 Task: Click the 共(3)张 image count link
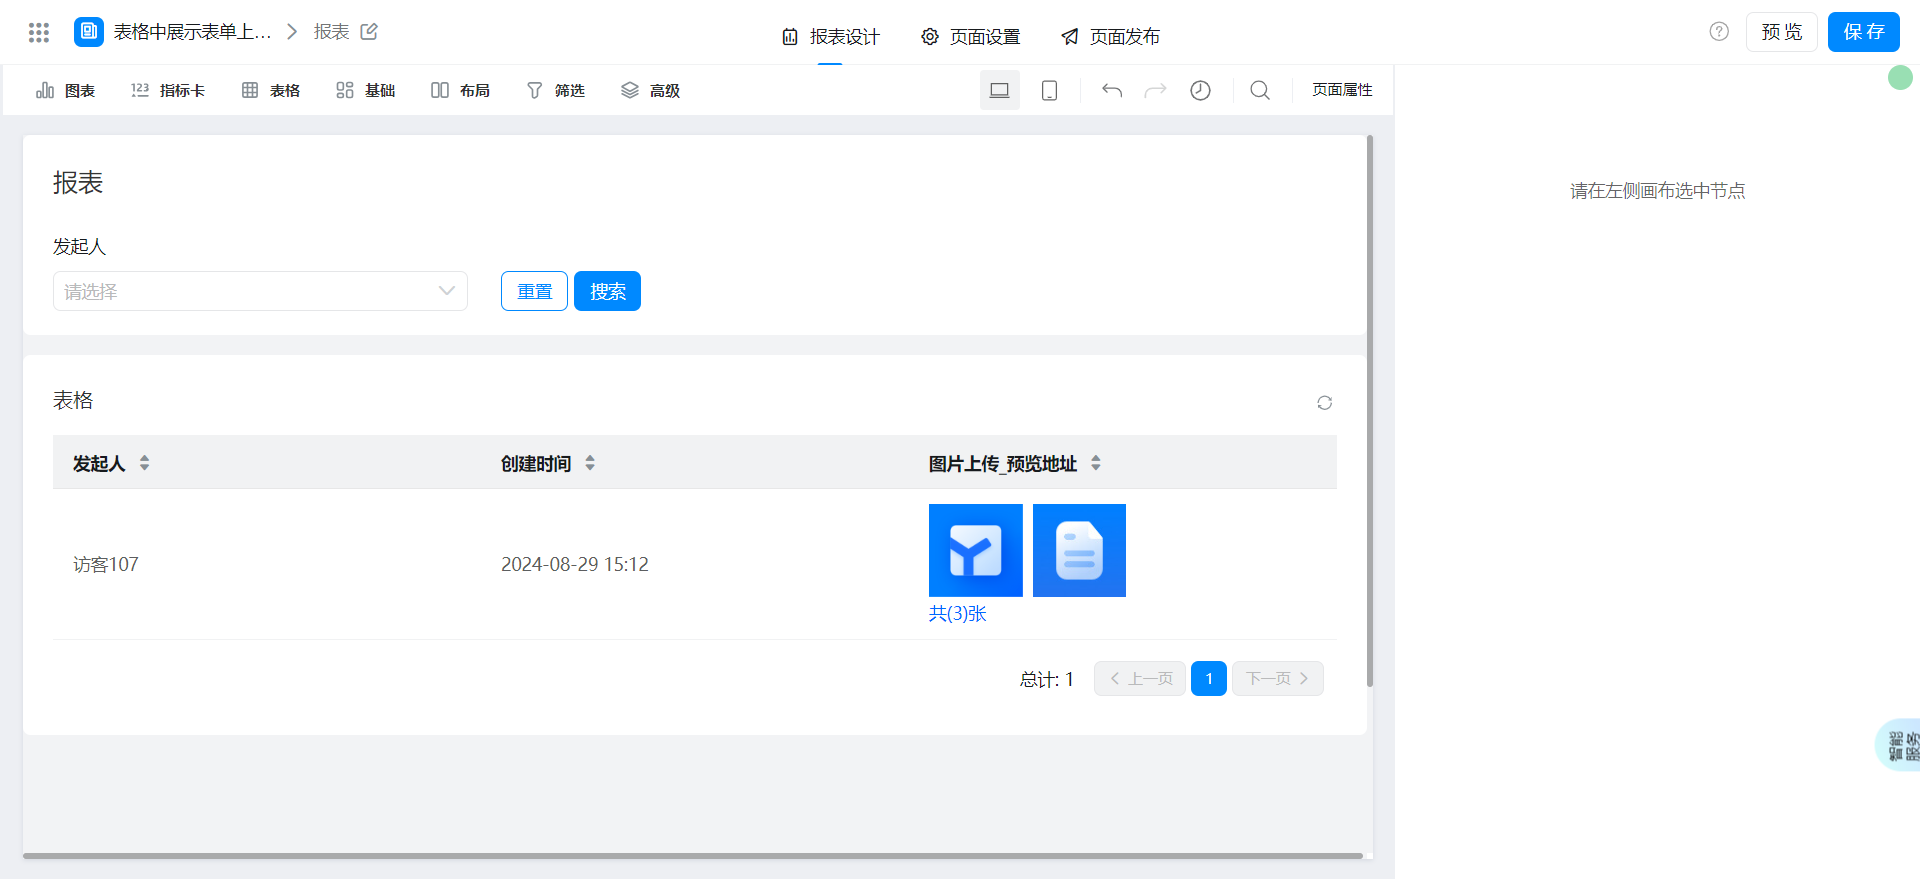(x=957, y=614)
